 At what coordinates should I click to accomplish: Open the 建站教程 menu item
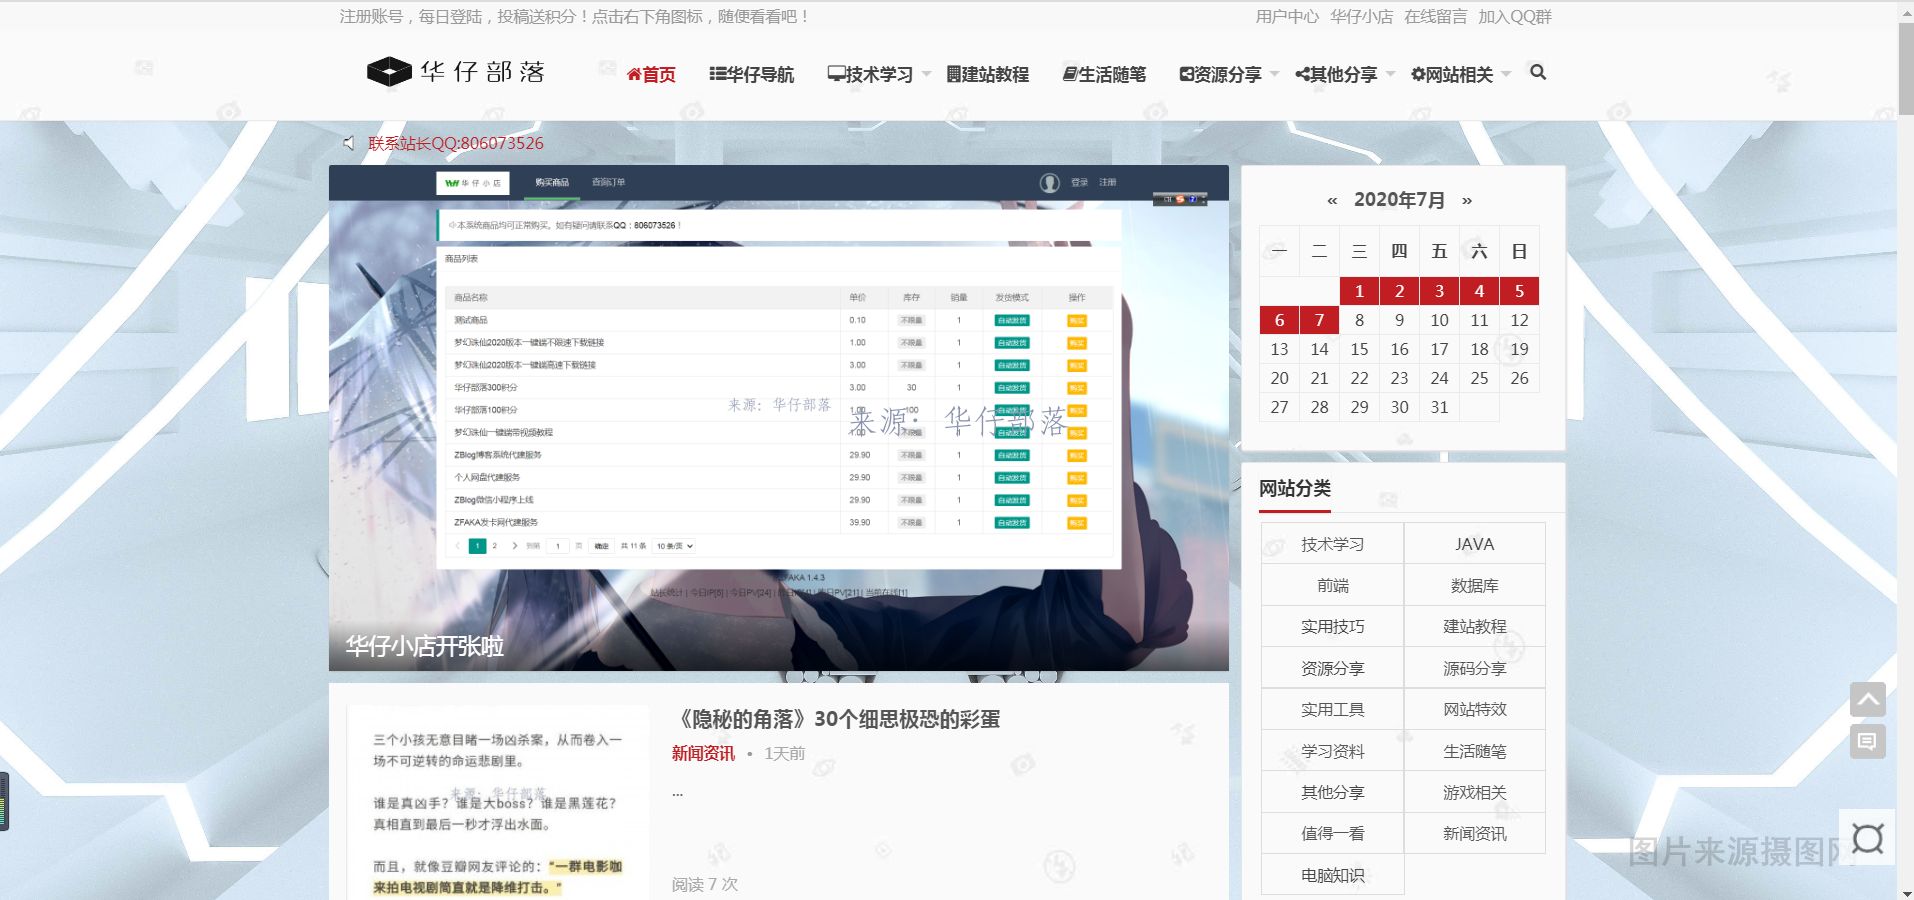click(987, 74)
